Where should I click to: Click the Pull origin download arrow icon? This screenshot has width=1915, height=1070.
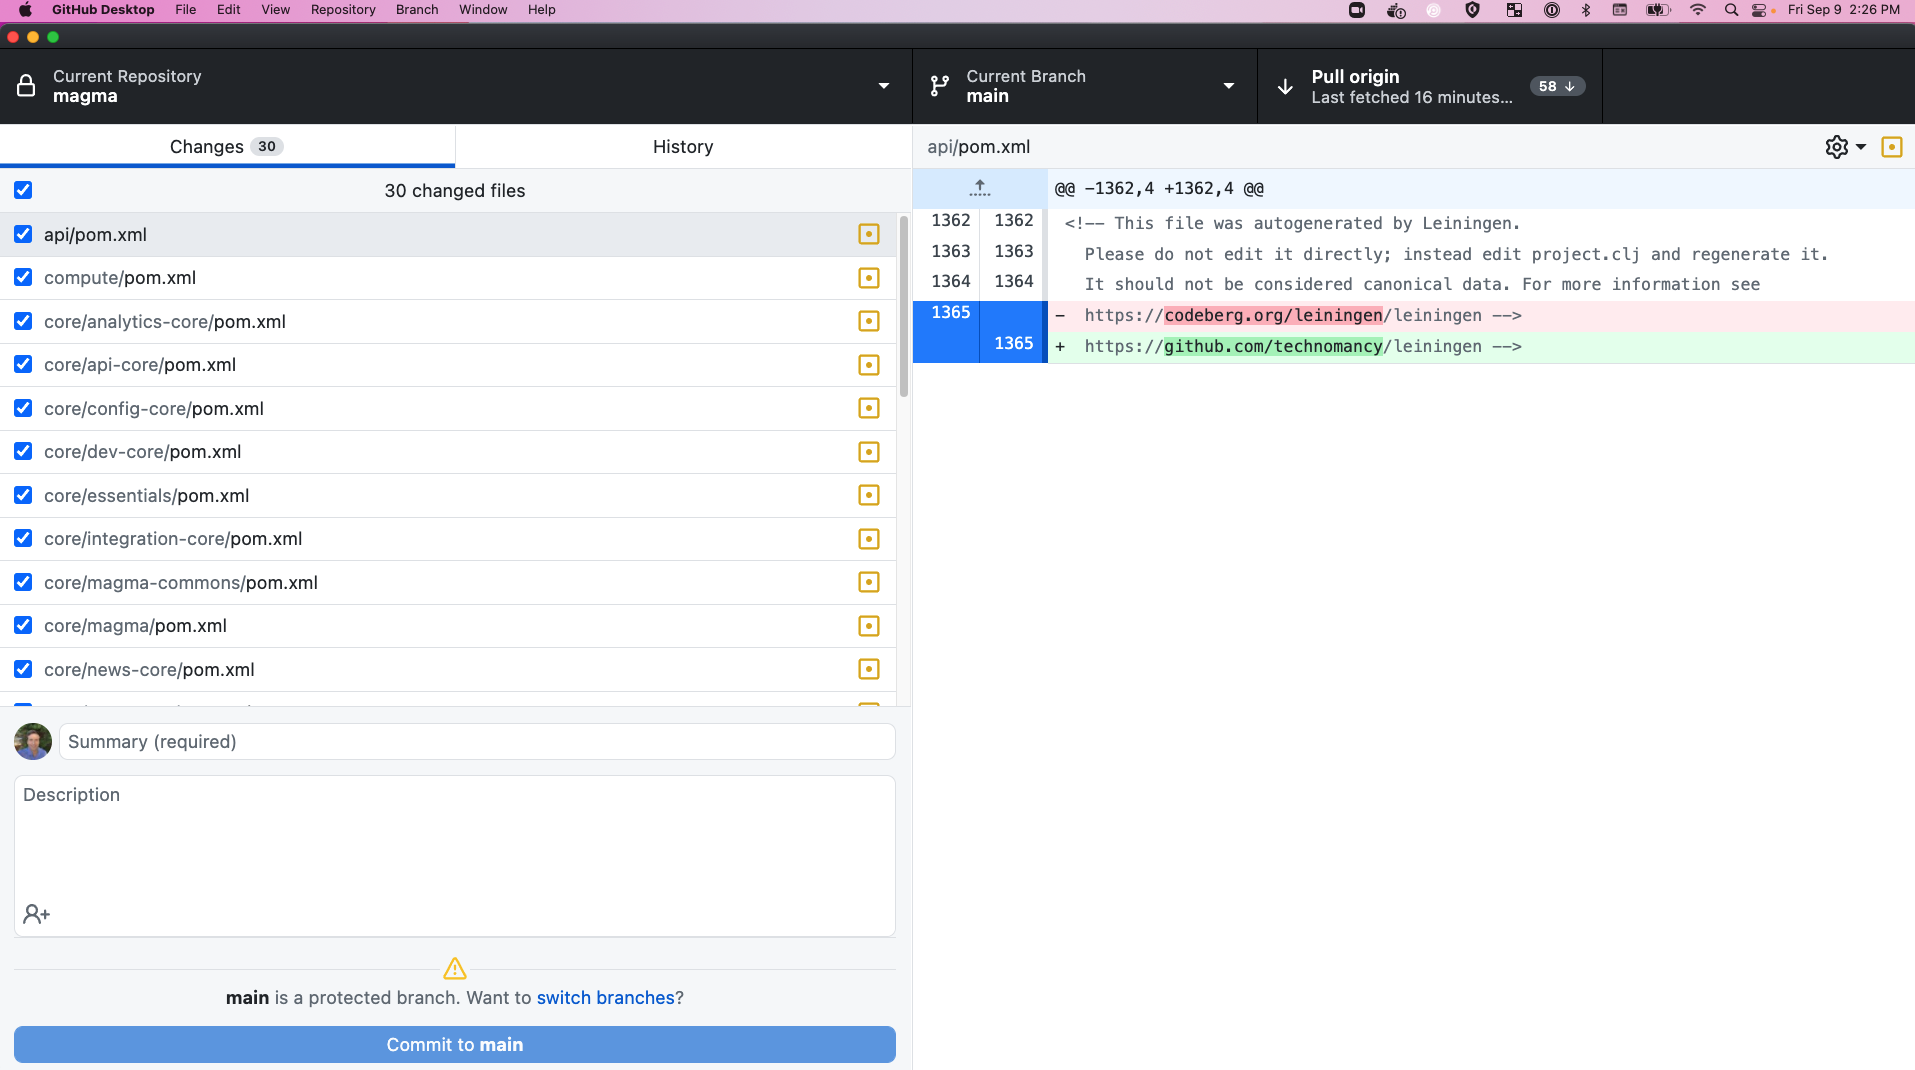[x=1285, y=86]
